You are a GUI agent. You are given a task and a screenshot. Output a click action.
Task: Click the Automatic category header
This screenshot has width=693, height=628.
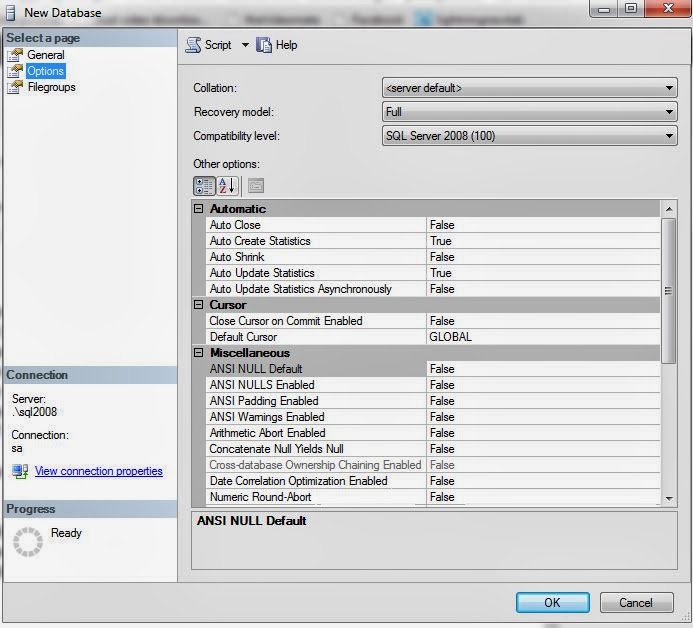[426, 209]
